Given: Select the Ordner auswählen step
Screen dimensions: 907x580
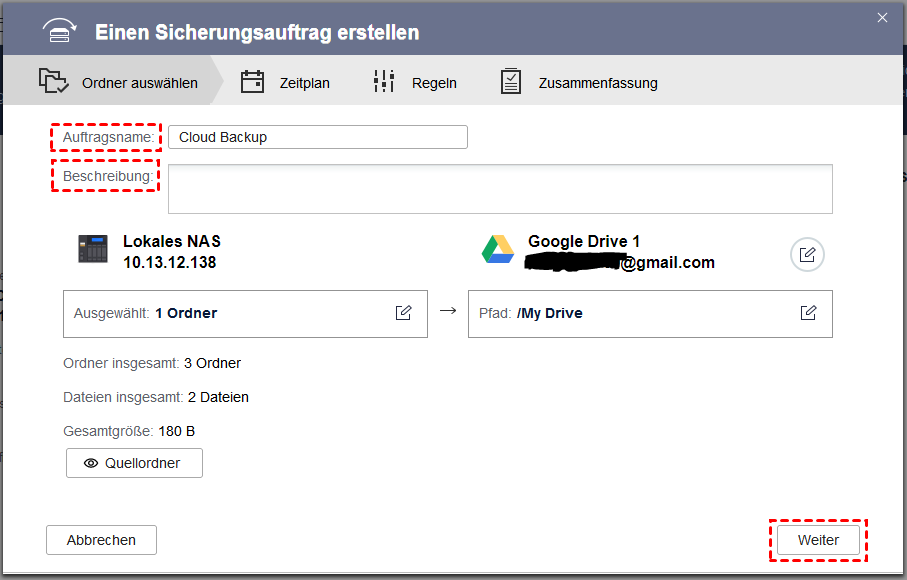Looking at the screenshot, I should [139, 83].
